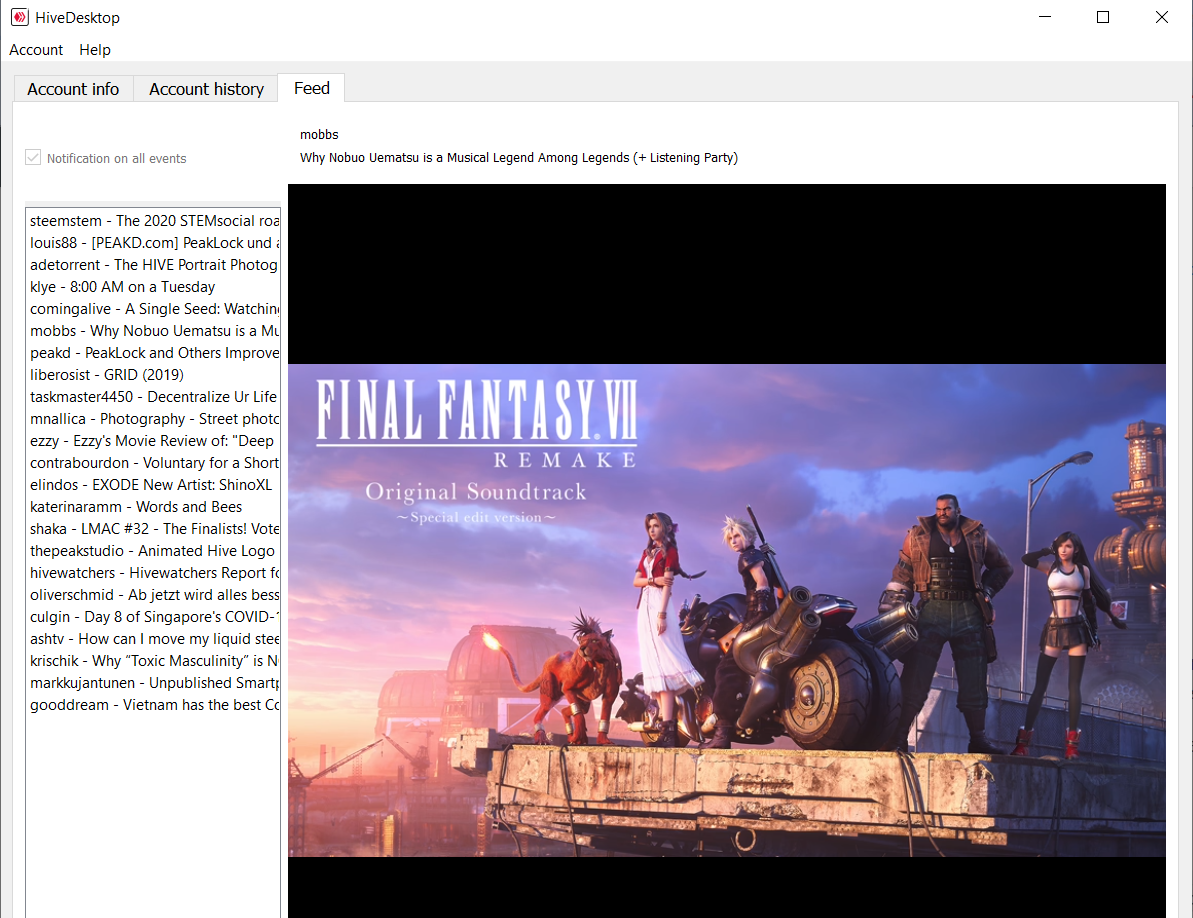Select mobbs Nobuo Uematsu entry in list
The width and height of the screenshot is (1193, 918).
[x=154, y=331]
